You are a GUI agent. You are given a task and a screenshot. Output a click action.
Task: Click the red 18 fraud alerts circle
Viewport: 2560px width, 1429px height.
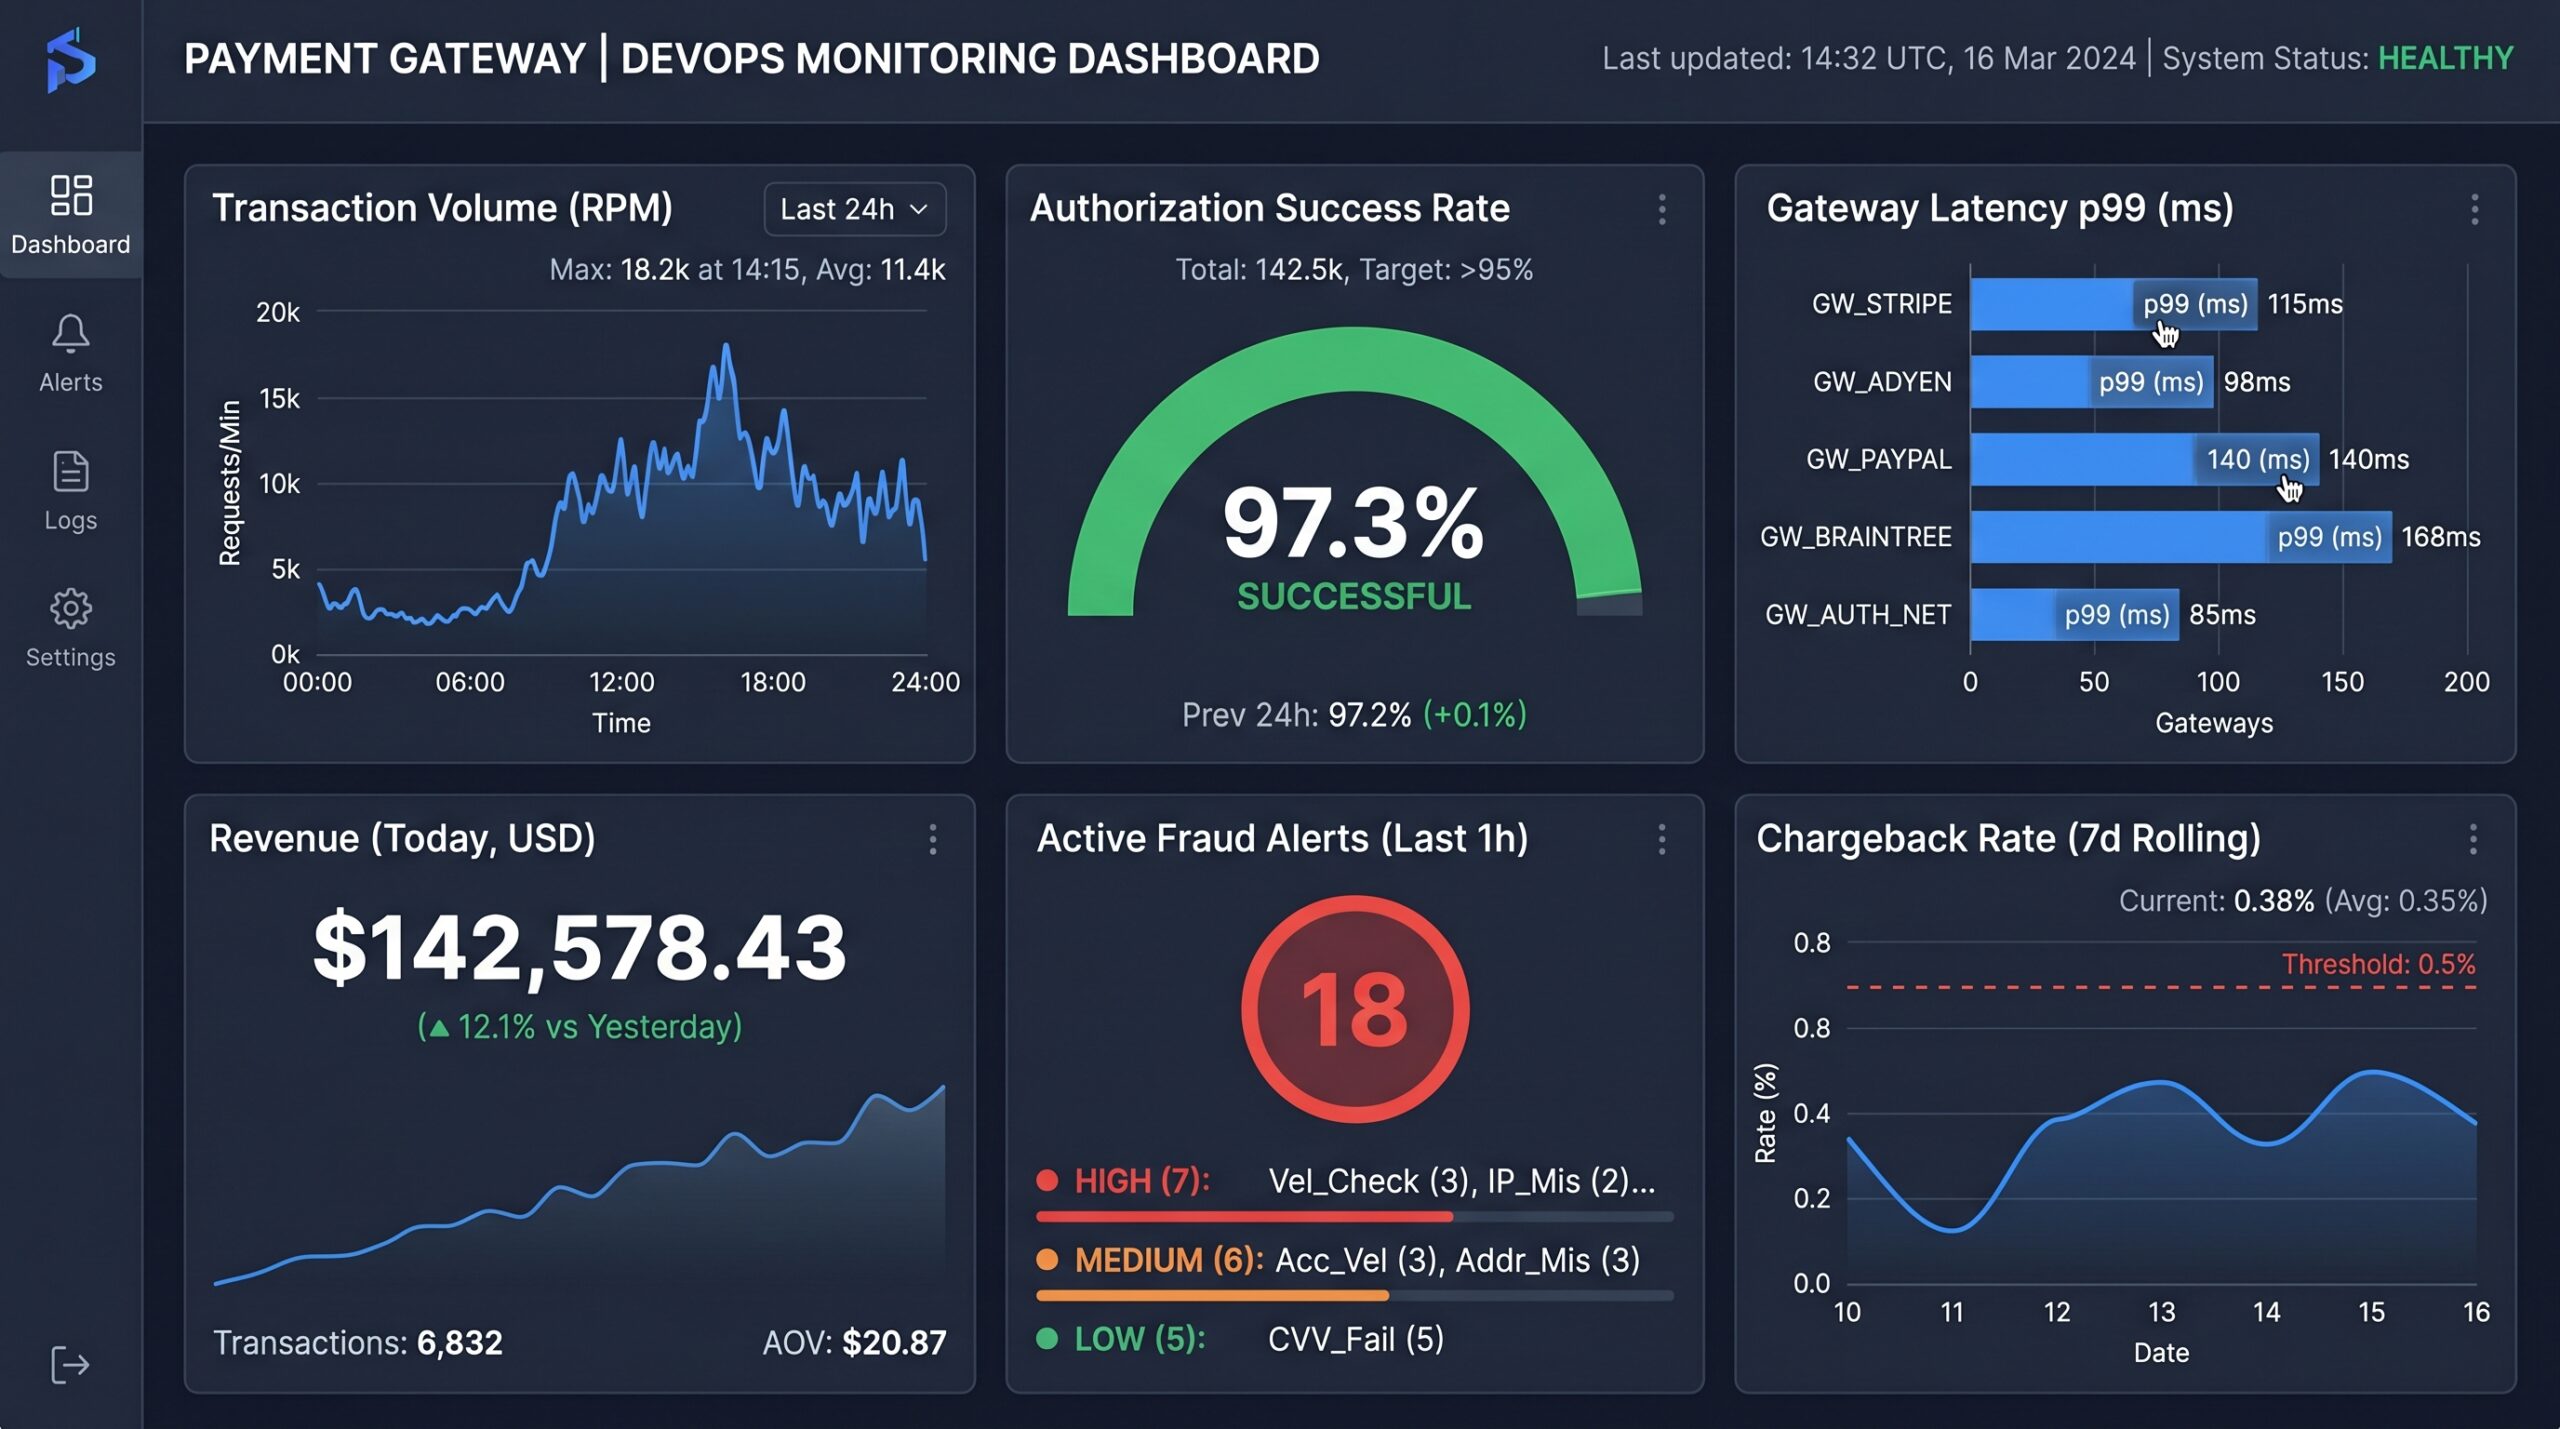tap(1355, 1009)
